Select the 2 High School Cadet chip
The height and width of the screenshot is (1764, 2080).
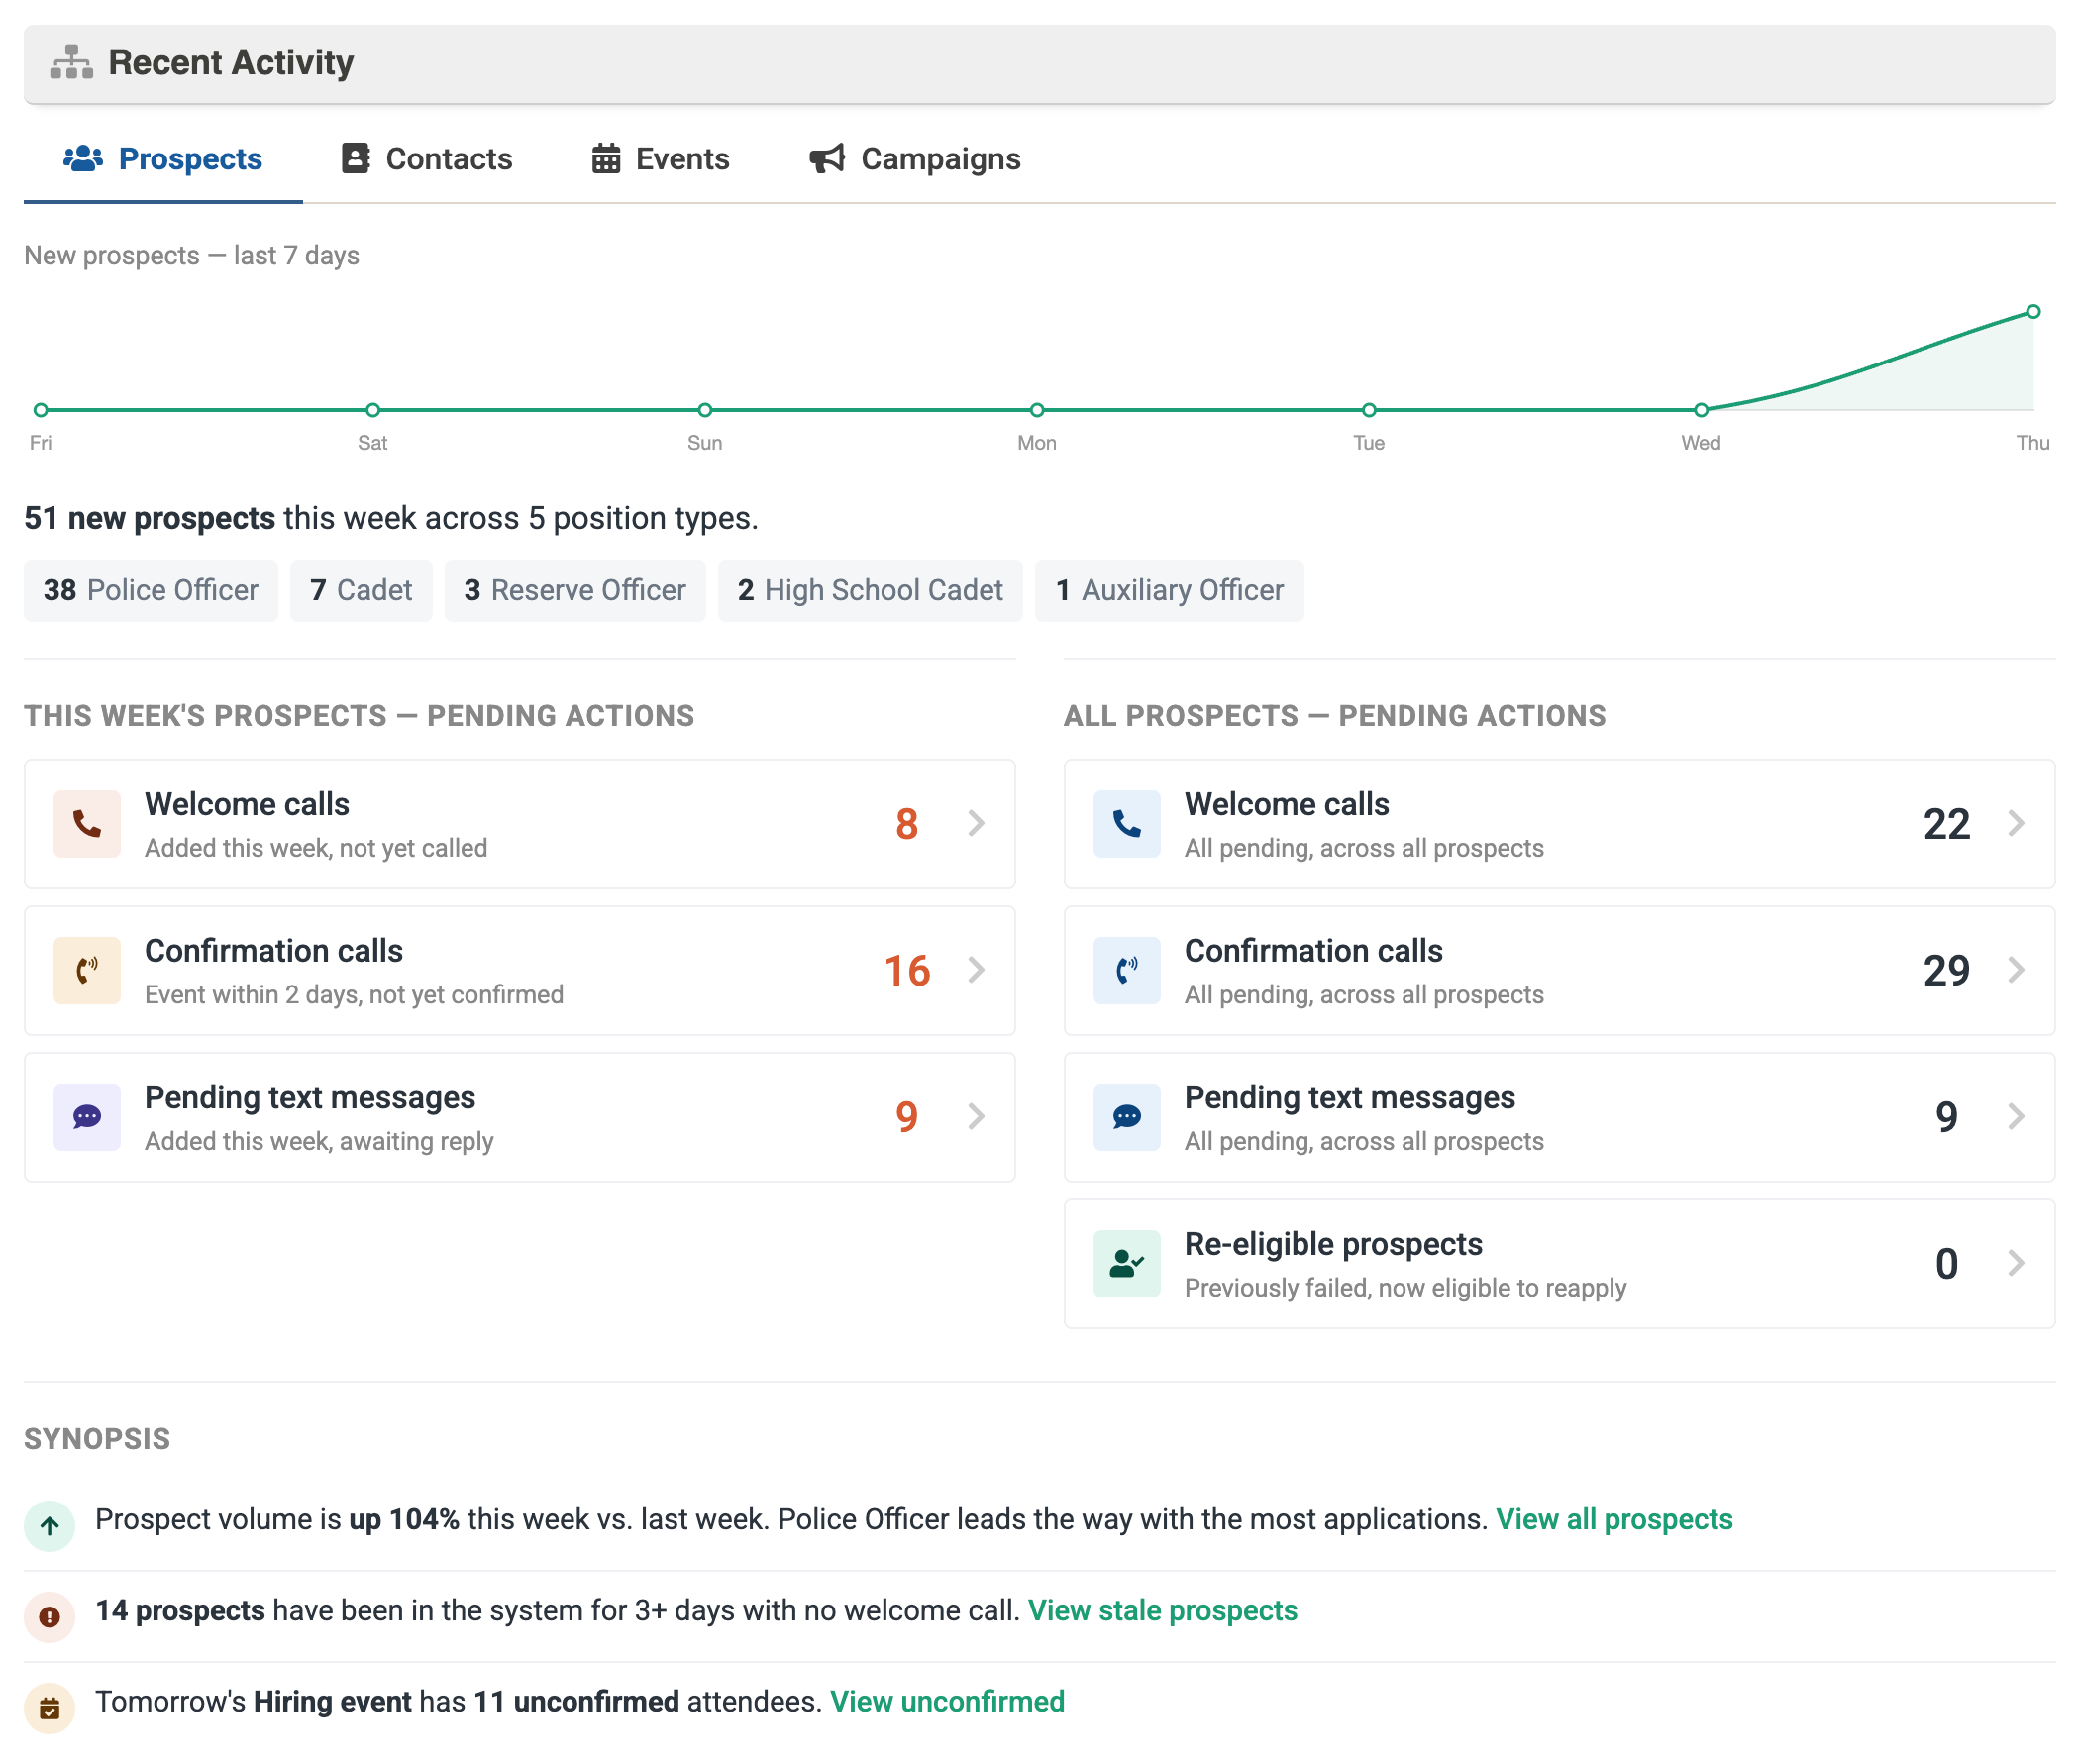pyautogui.click(x=870, y=591)
